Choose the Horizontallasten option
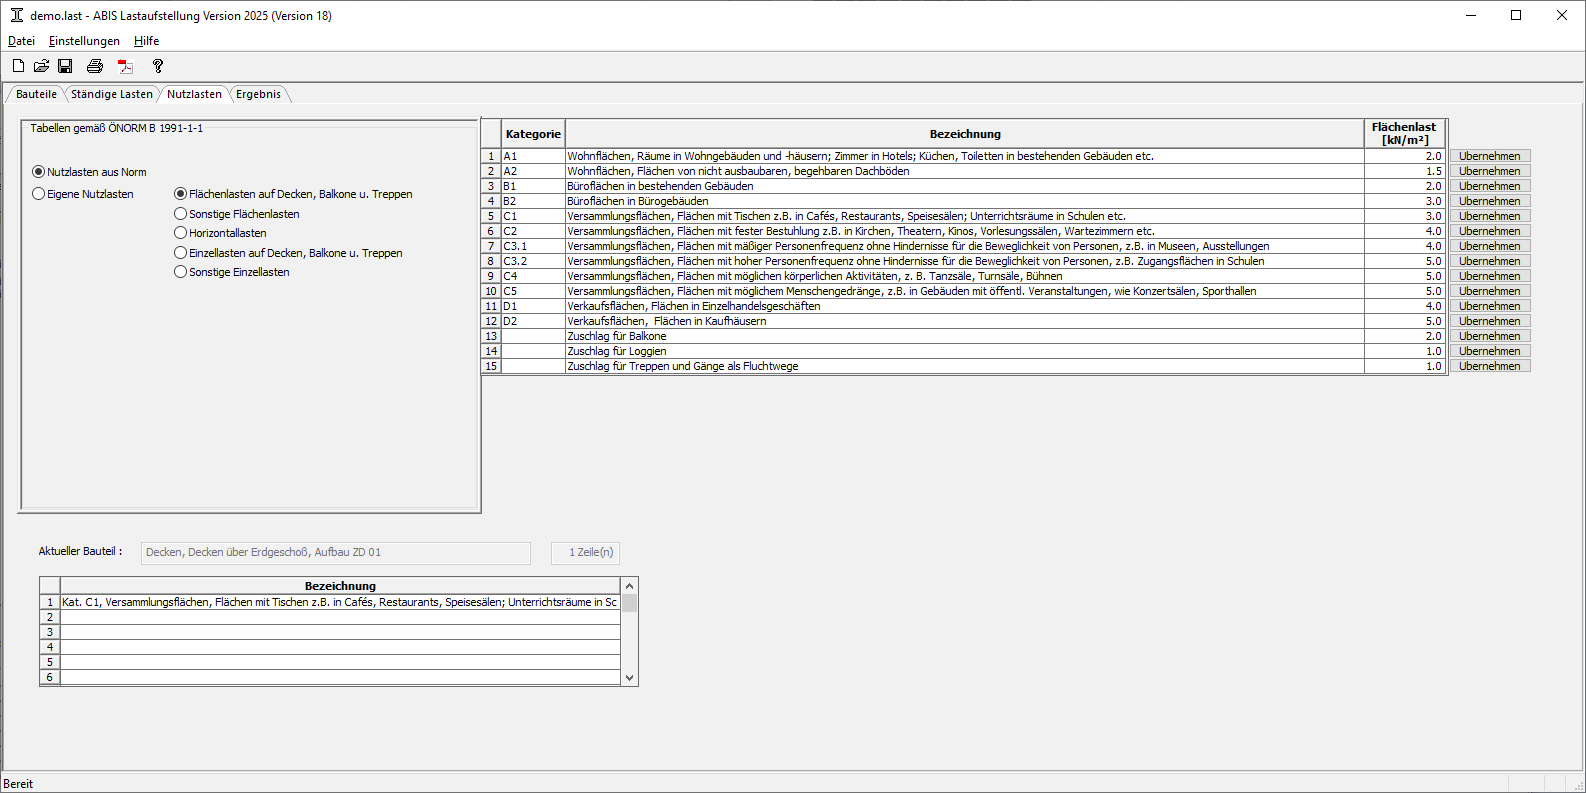1586x793 pixels. point(181,233)
